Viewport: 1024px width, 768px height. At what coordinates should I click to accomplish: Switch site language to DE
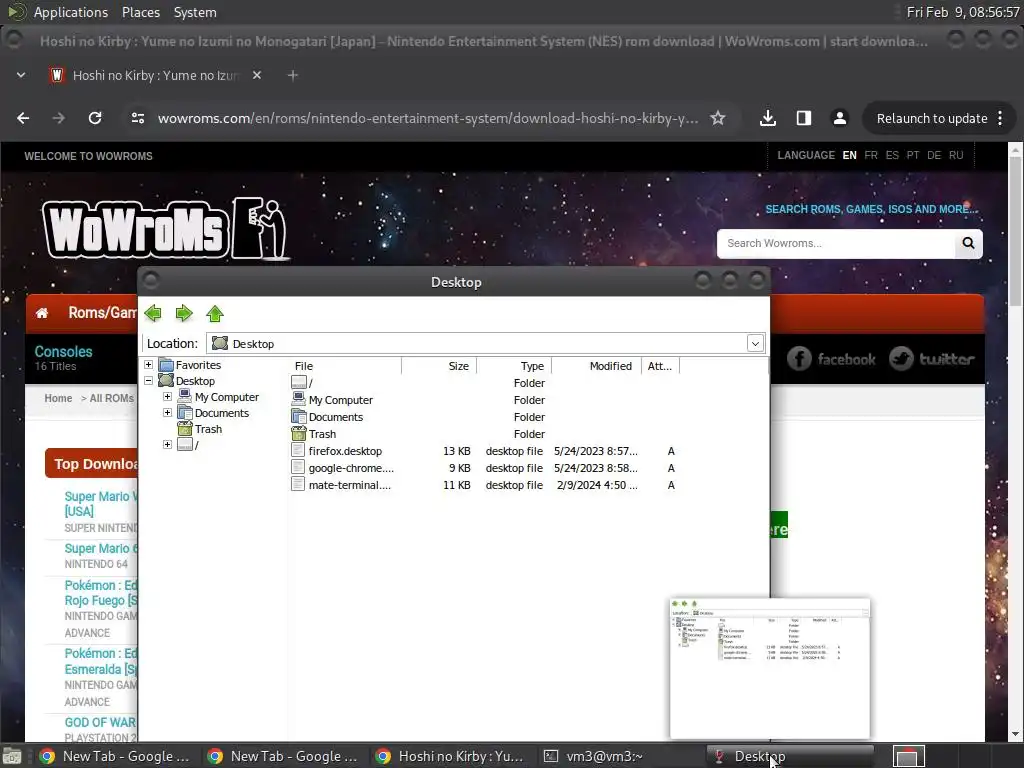tap(934, 155)
